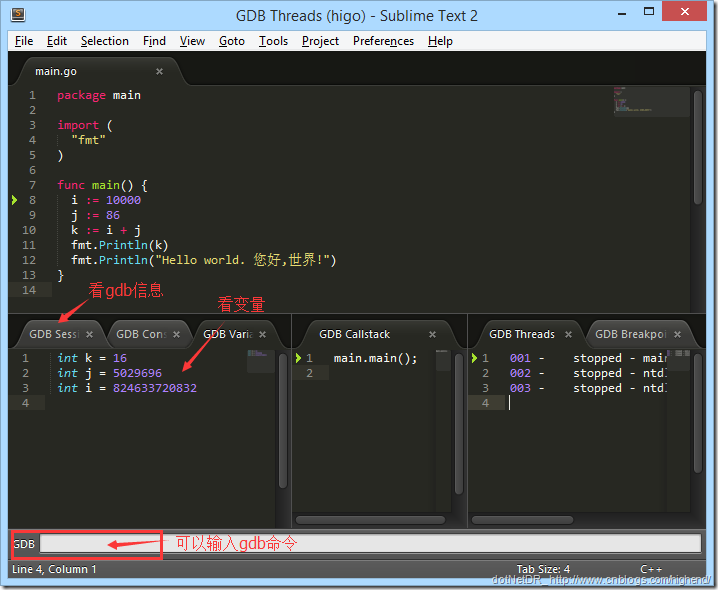This screenshot has height=590, width=718.
Task: Click the GDB command input field
Action: [370, 544]
